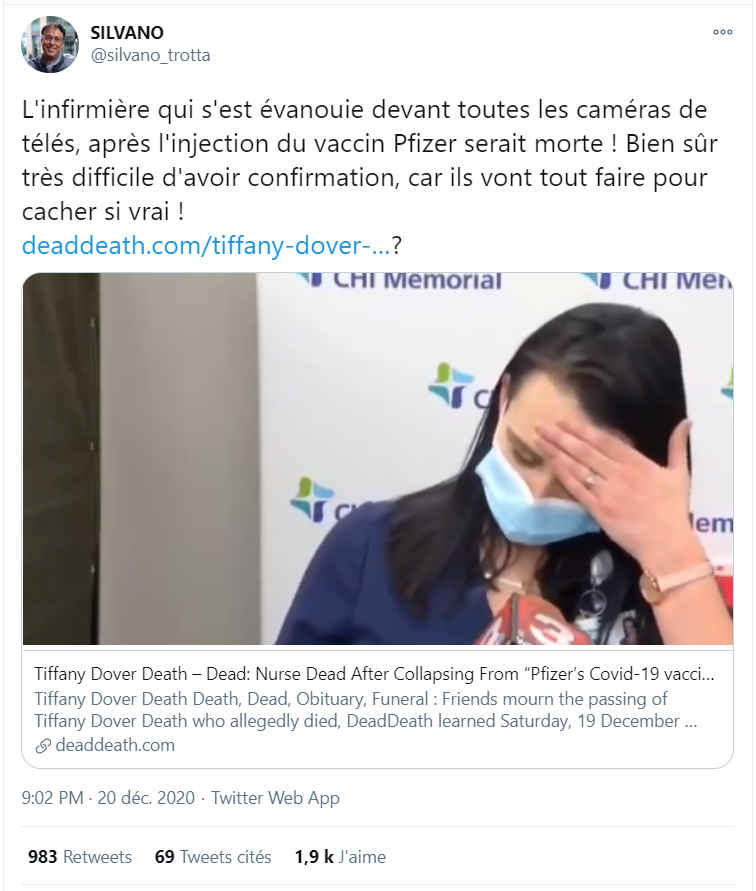
Task: Click the card description about friends mourning
Action: click(x=365, y=710)
